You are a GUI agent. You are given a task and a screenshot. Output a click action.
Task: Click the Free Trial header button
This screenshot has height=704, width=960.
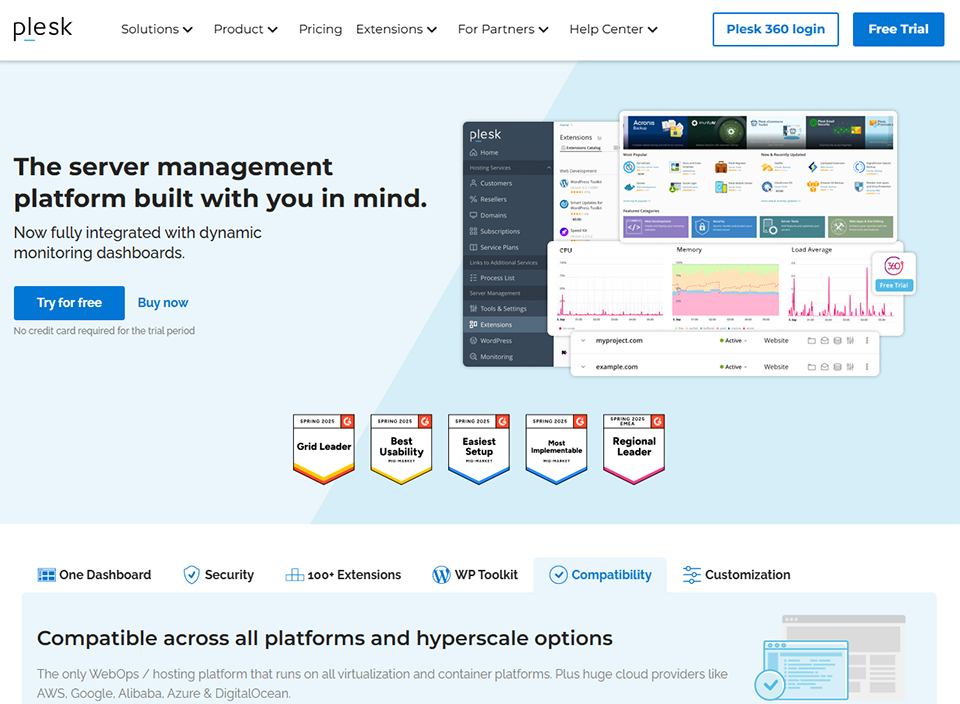[x=898, y=29]
